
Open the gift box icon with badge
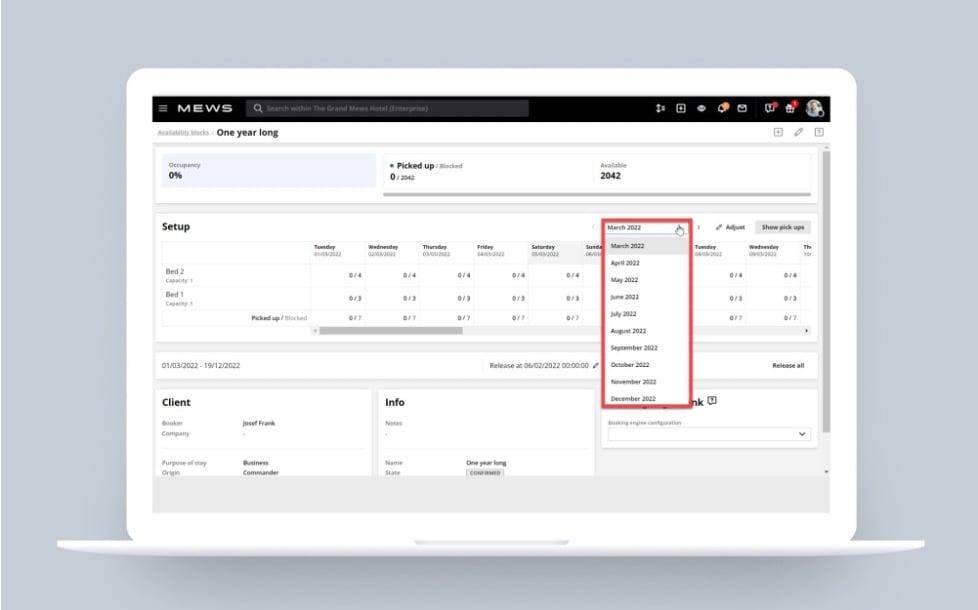[790, 108]
